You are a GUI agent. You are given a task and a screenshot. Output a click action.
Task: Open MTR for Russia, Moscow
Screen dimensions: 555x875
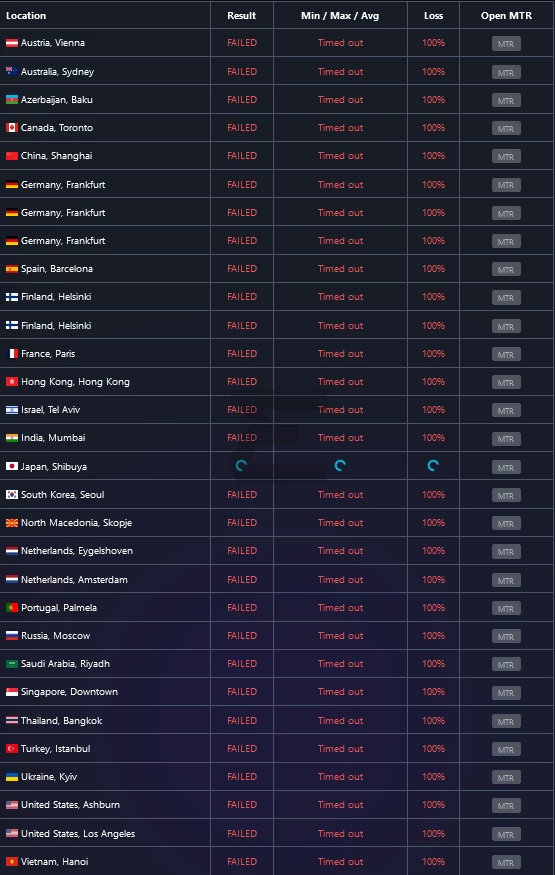click(506, 637)
